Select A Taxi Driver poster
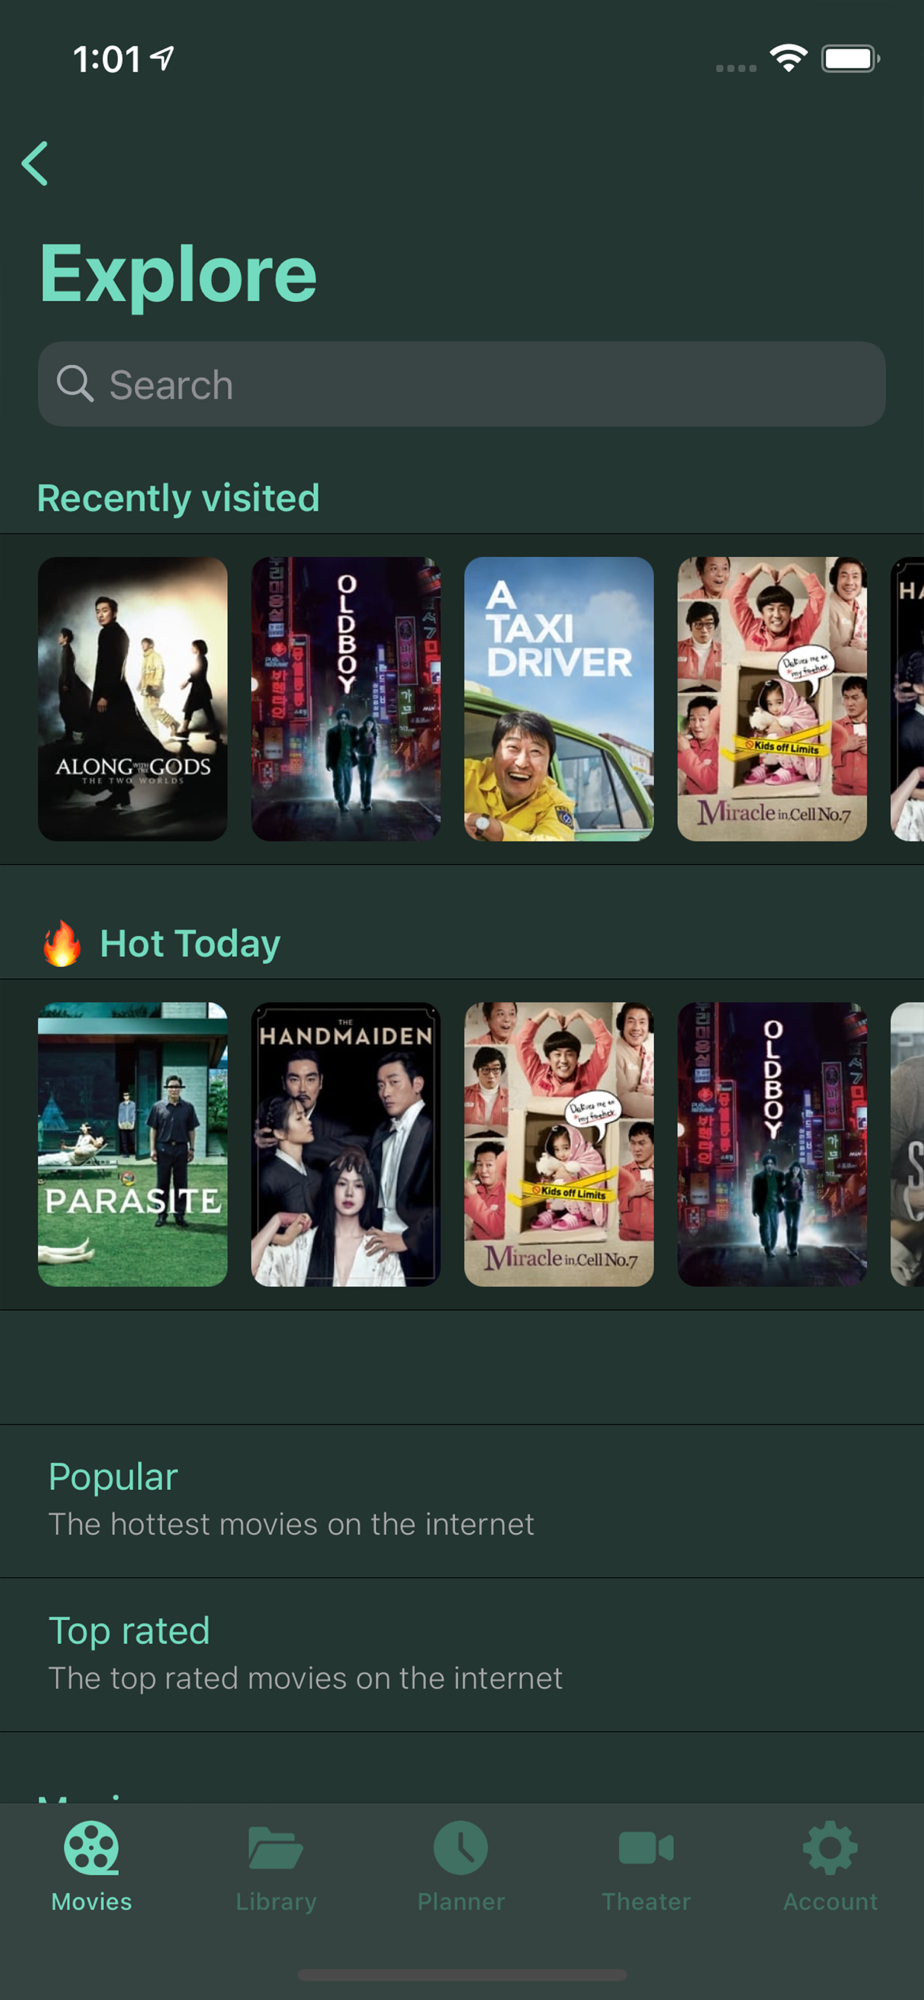The width and height of the screenshot is (924, 2000). coord(559,699)
